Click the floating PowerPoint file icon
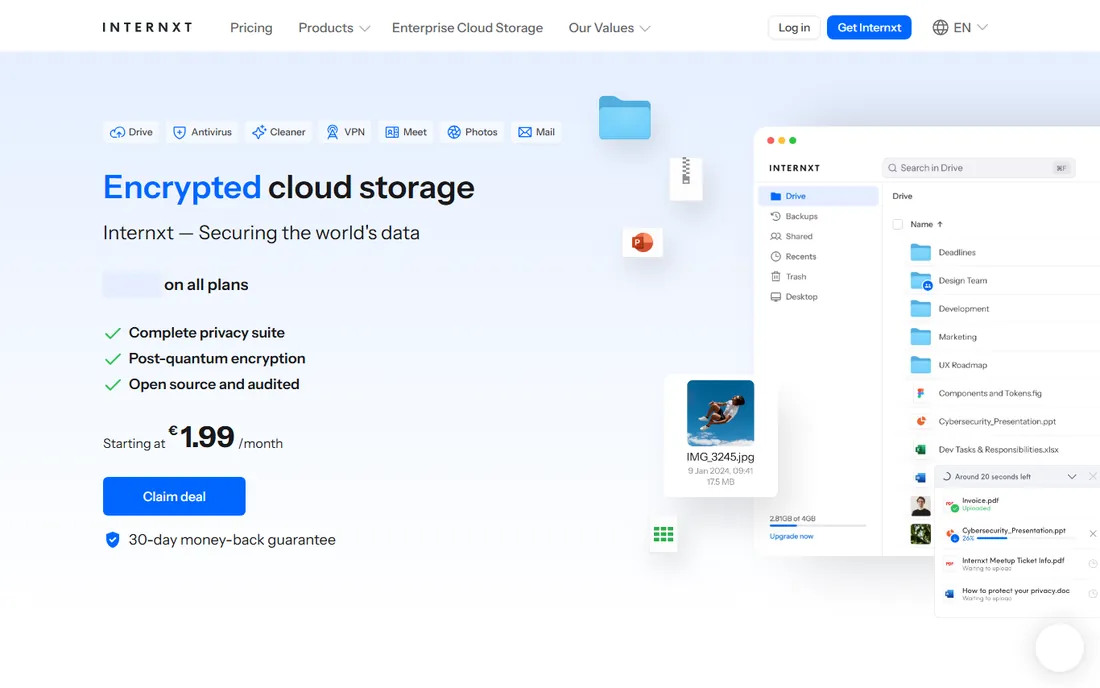The height and width of the screenshot is (688, 1100). 643,243
